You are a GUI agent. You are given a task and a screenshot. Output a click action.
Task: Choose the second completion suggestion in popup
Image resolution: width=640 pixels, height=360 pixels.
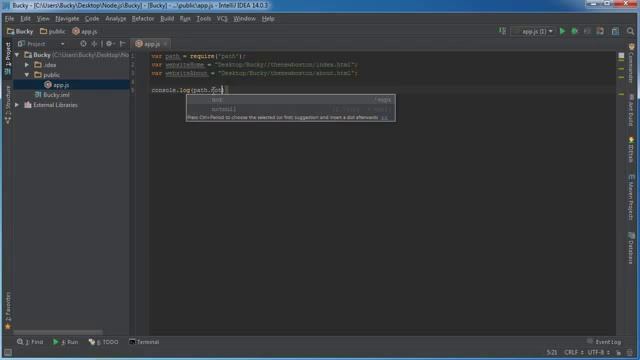click(291, 109)
